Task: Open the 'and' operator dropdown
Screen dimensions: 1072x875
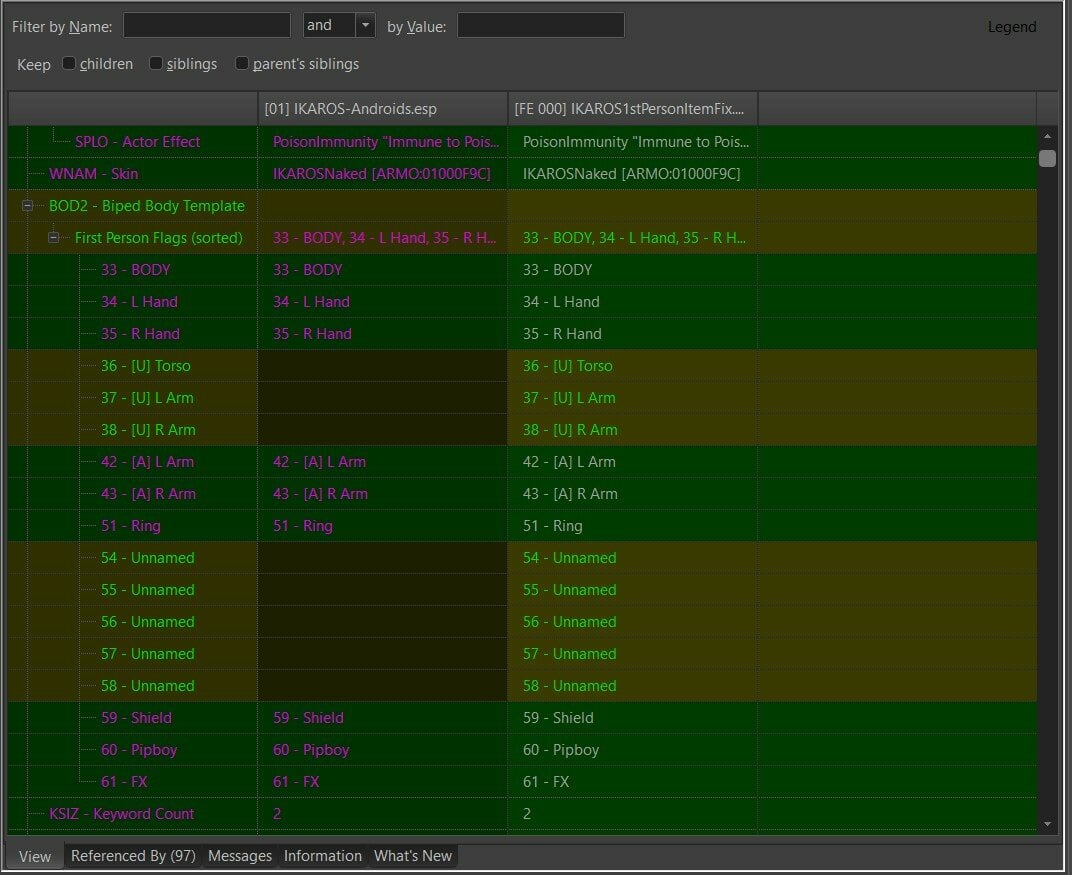Action: 365,26
